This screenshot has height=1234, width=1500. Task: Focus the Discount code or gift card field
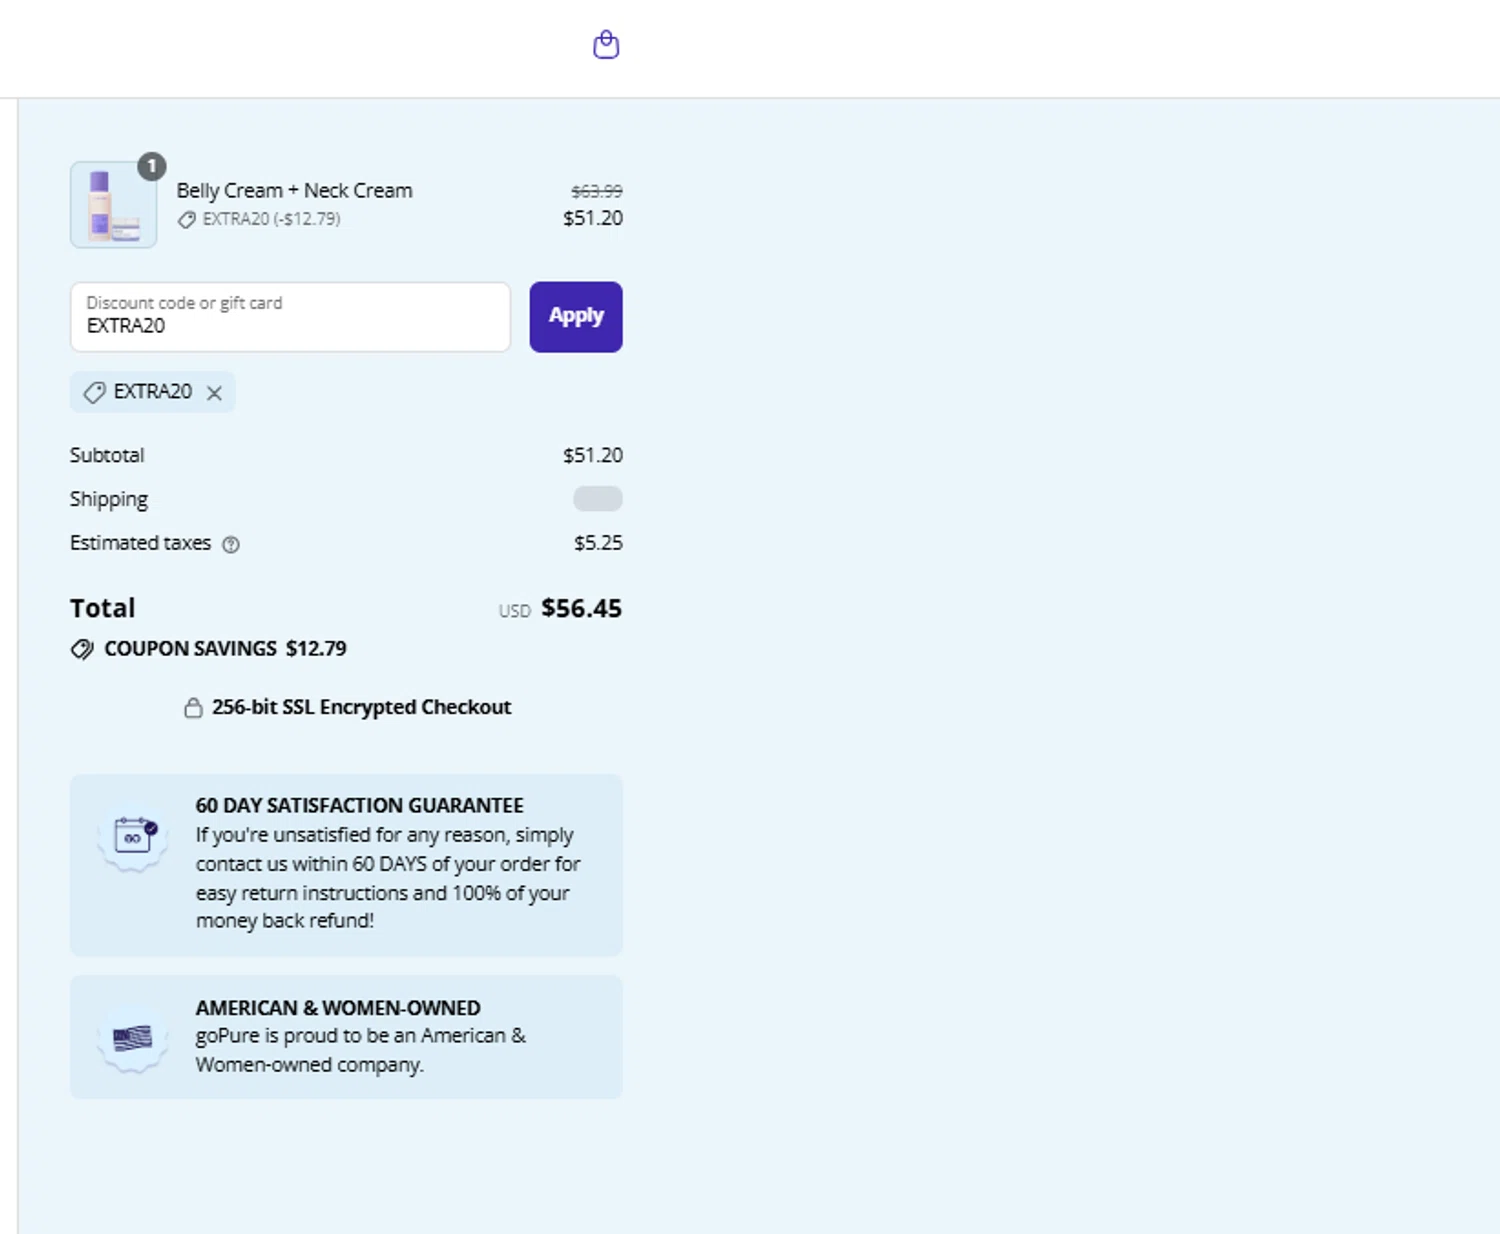290,316
